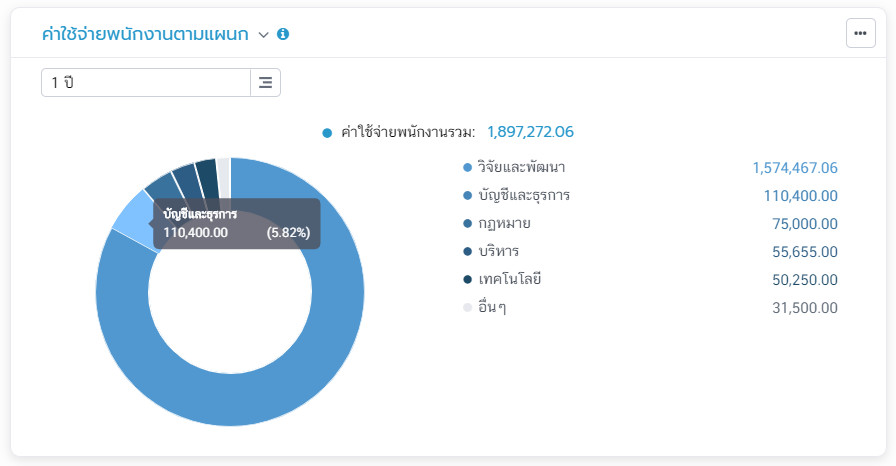Click the 75,000.00 amount for กฎหมาย
The width and height of the screenshot is (896, 466).
tap(804, 224)
